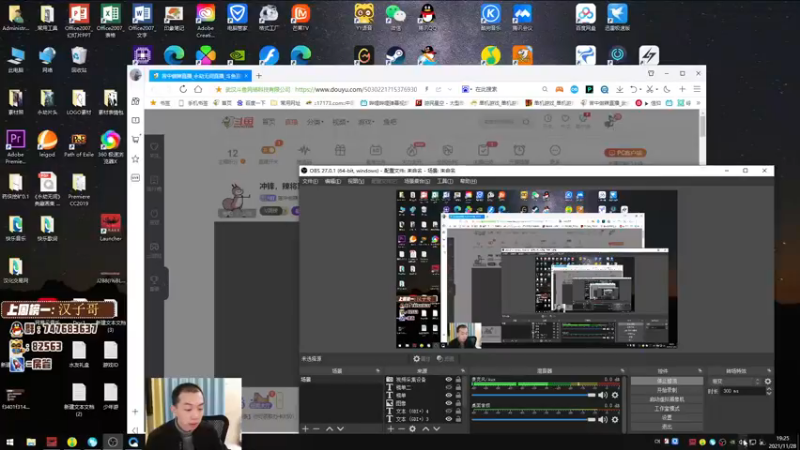
Task: Reload the page in browser toolbar
Action: point(183,89)
